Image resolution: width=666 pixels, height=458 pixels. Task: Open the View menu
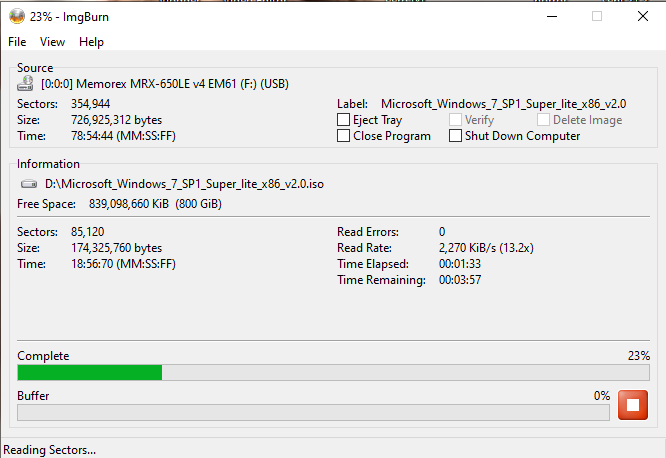point(52,42)
